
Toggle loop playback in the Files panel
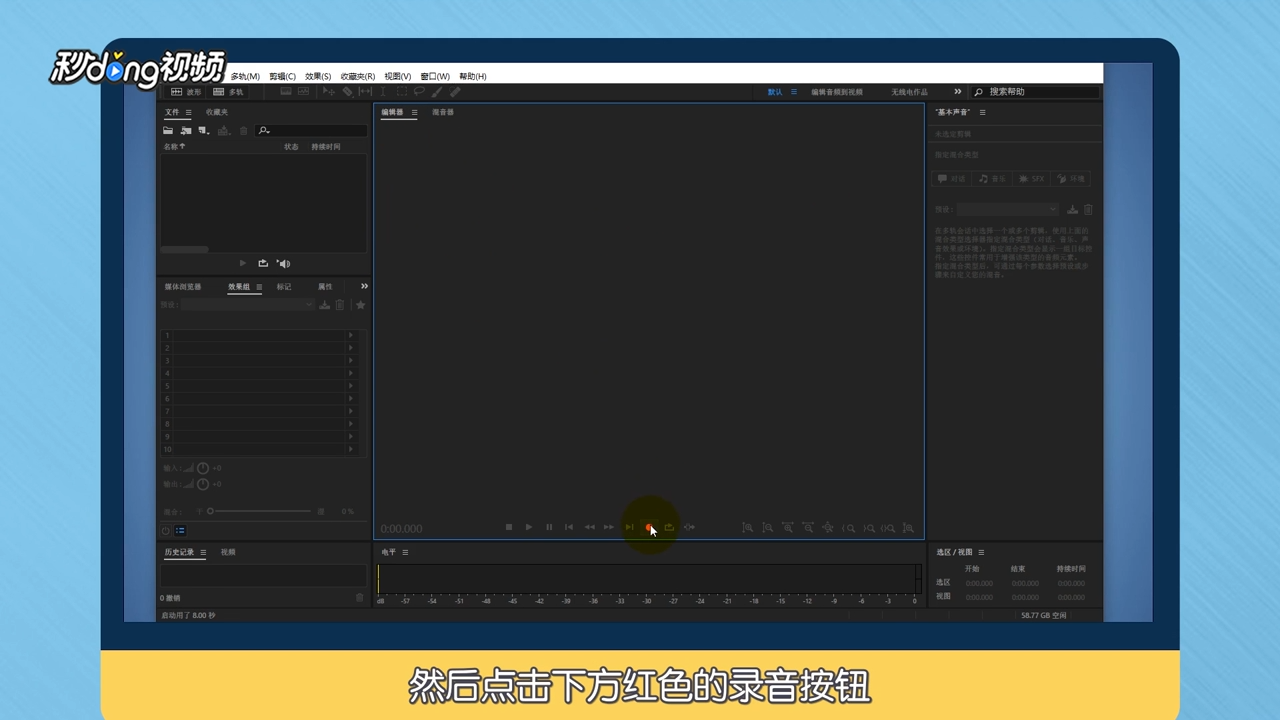point(263,263)
